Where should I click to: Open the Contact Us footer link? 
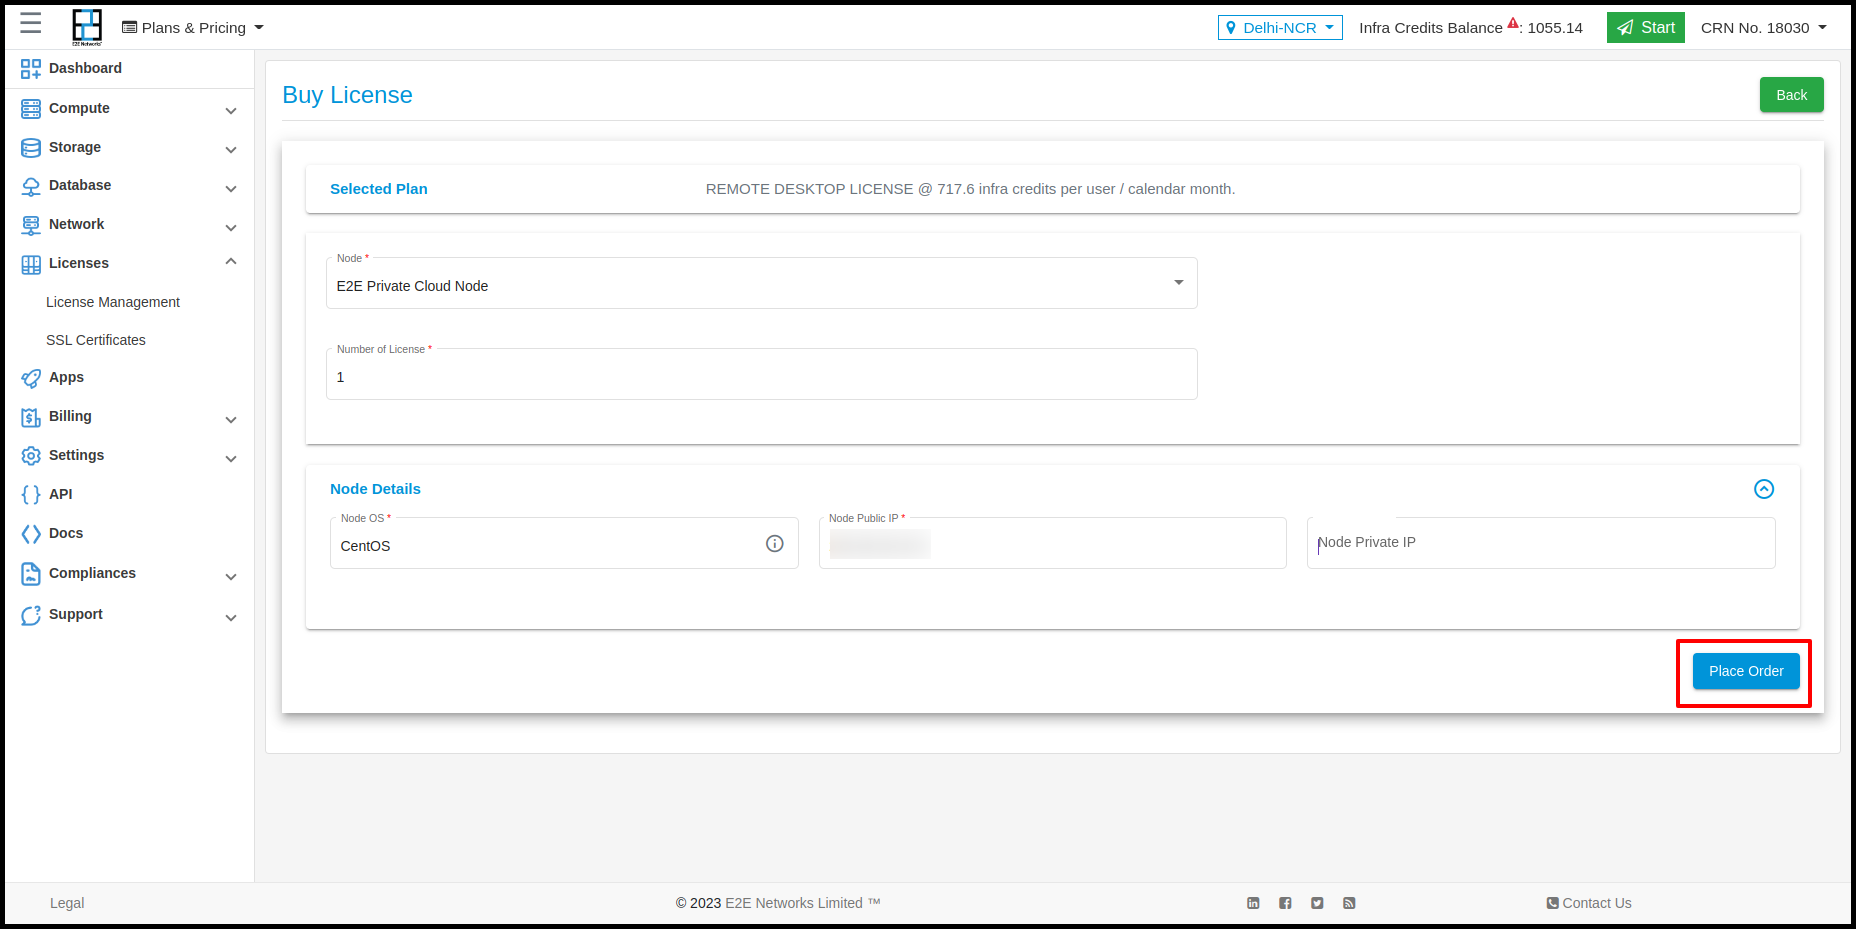coord(1589,903)
